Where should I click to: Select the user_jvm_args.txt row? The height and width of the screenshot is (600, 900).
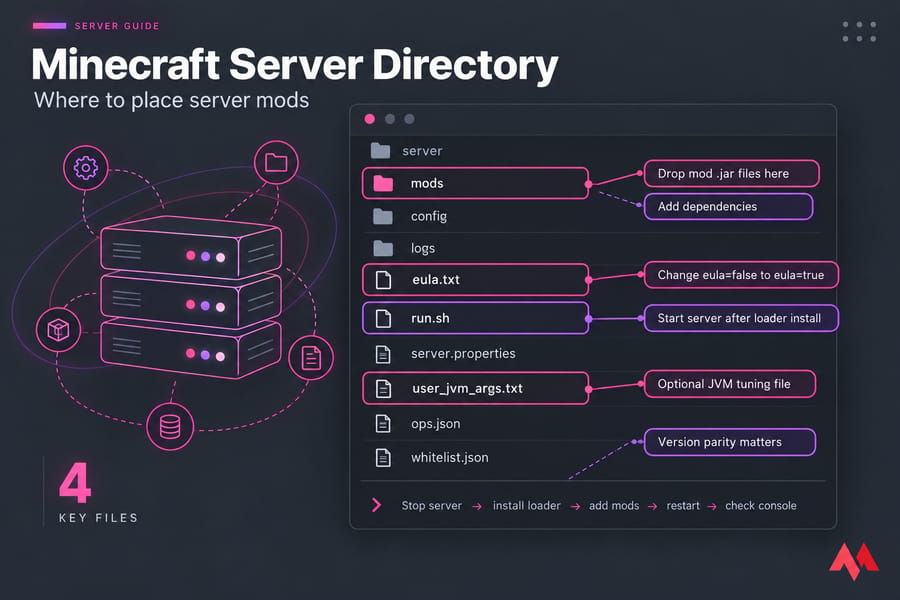click(x=476, y=389)
